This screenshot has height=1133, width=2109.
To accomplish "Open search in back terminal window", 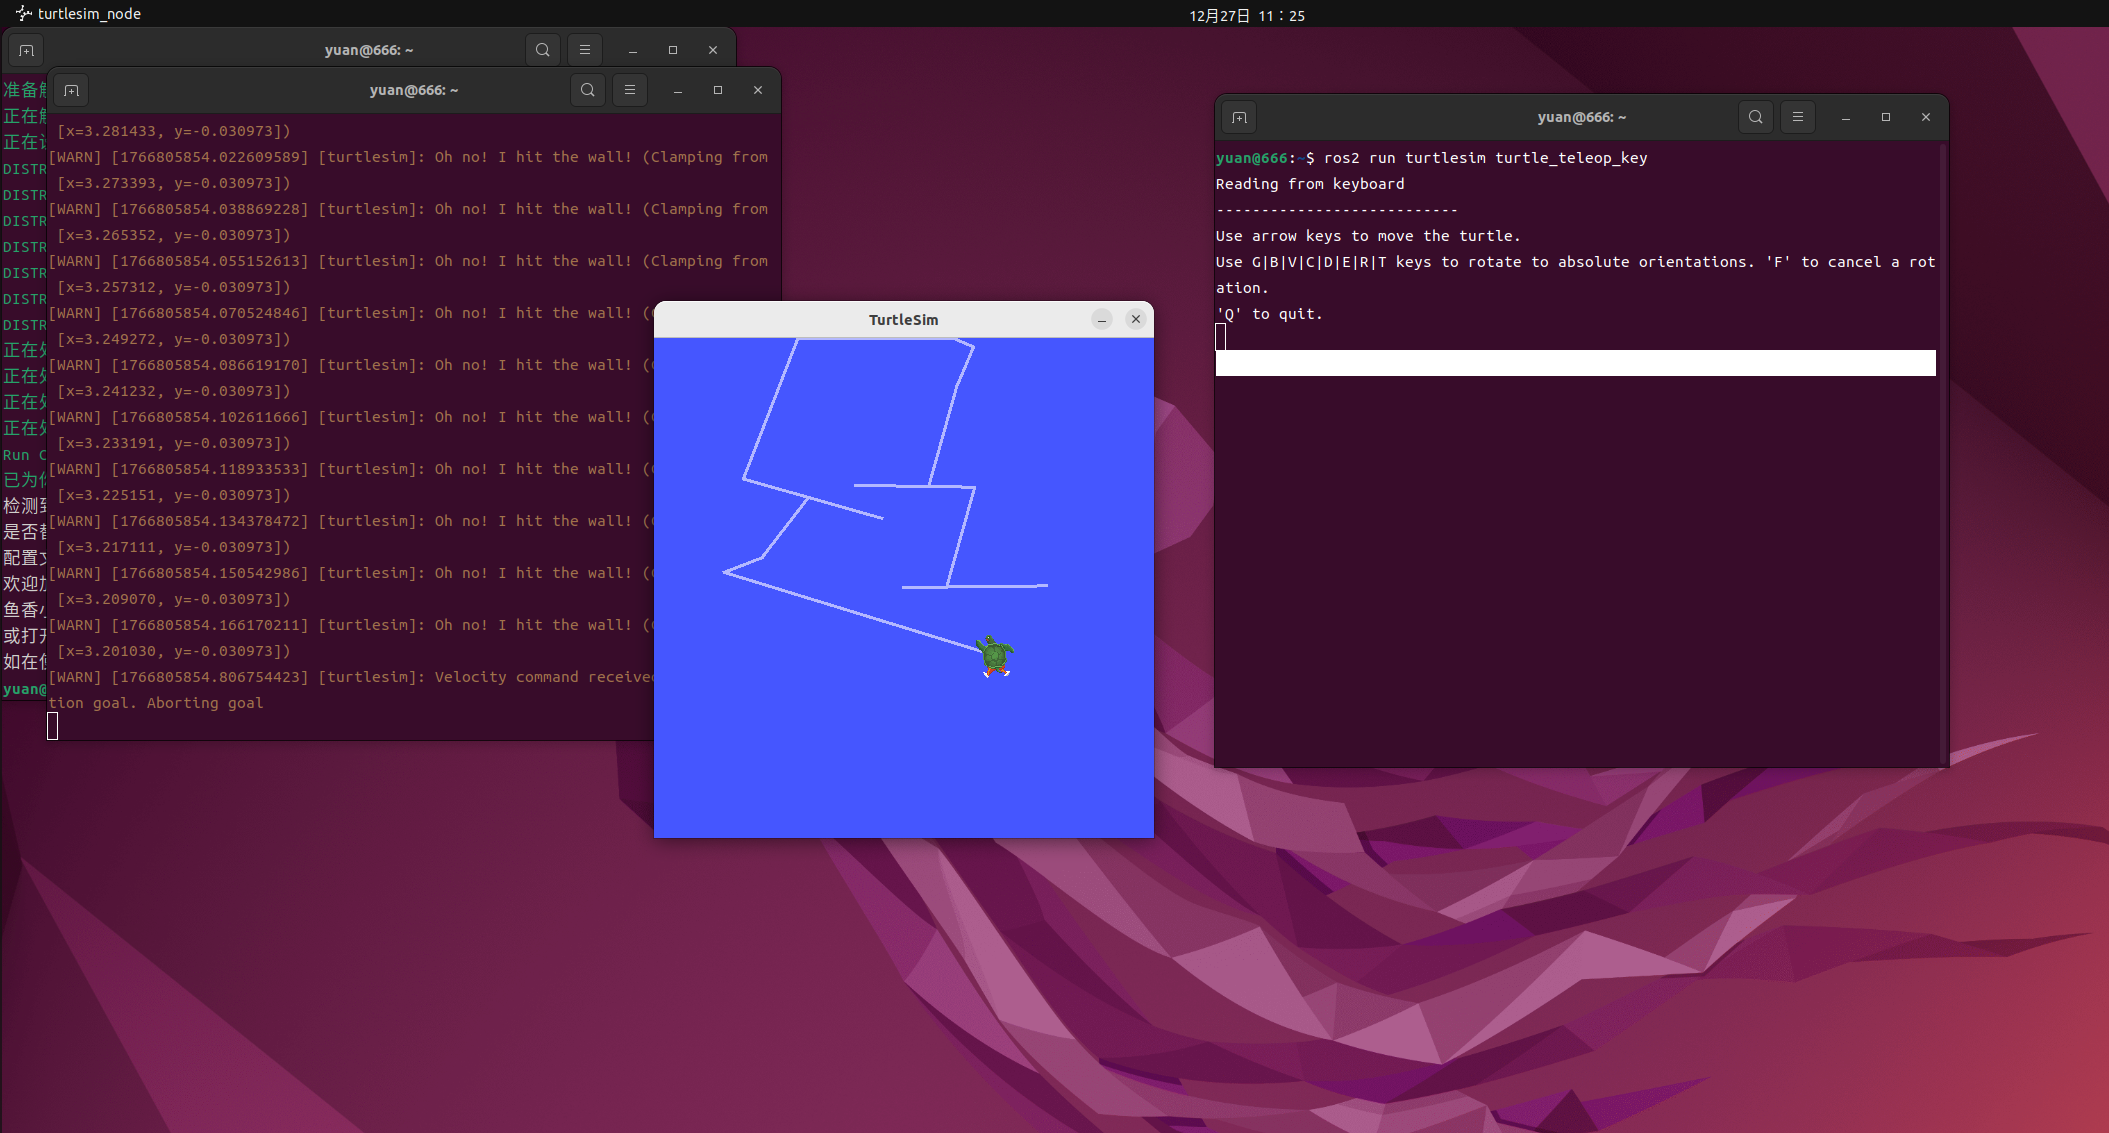I will tap(543, 50).
